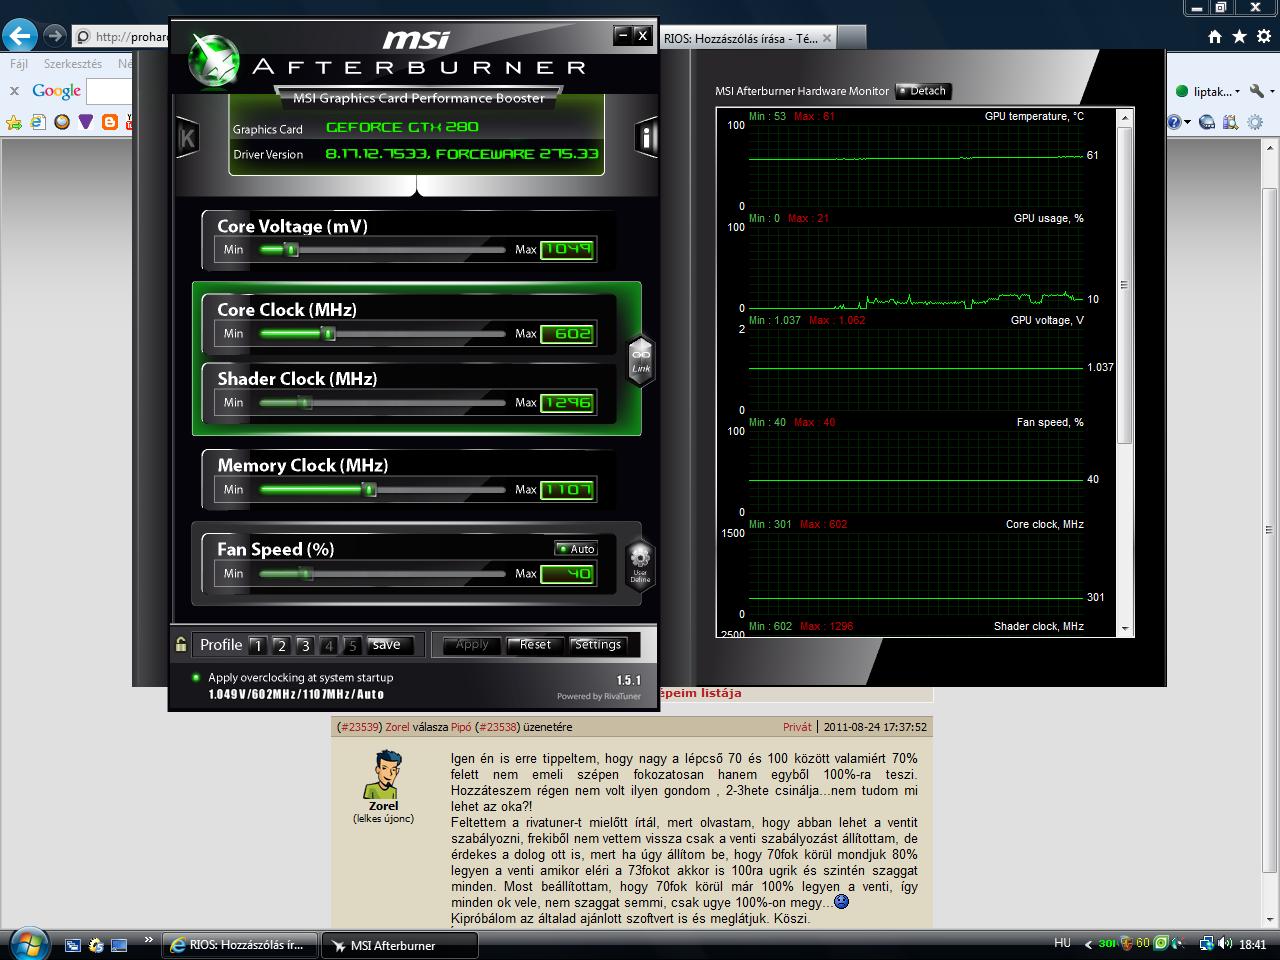
Task: Open the purple triangle favorite icon
Action: point(86,122)
